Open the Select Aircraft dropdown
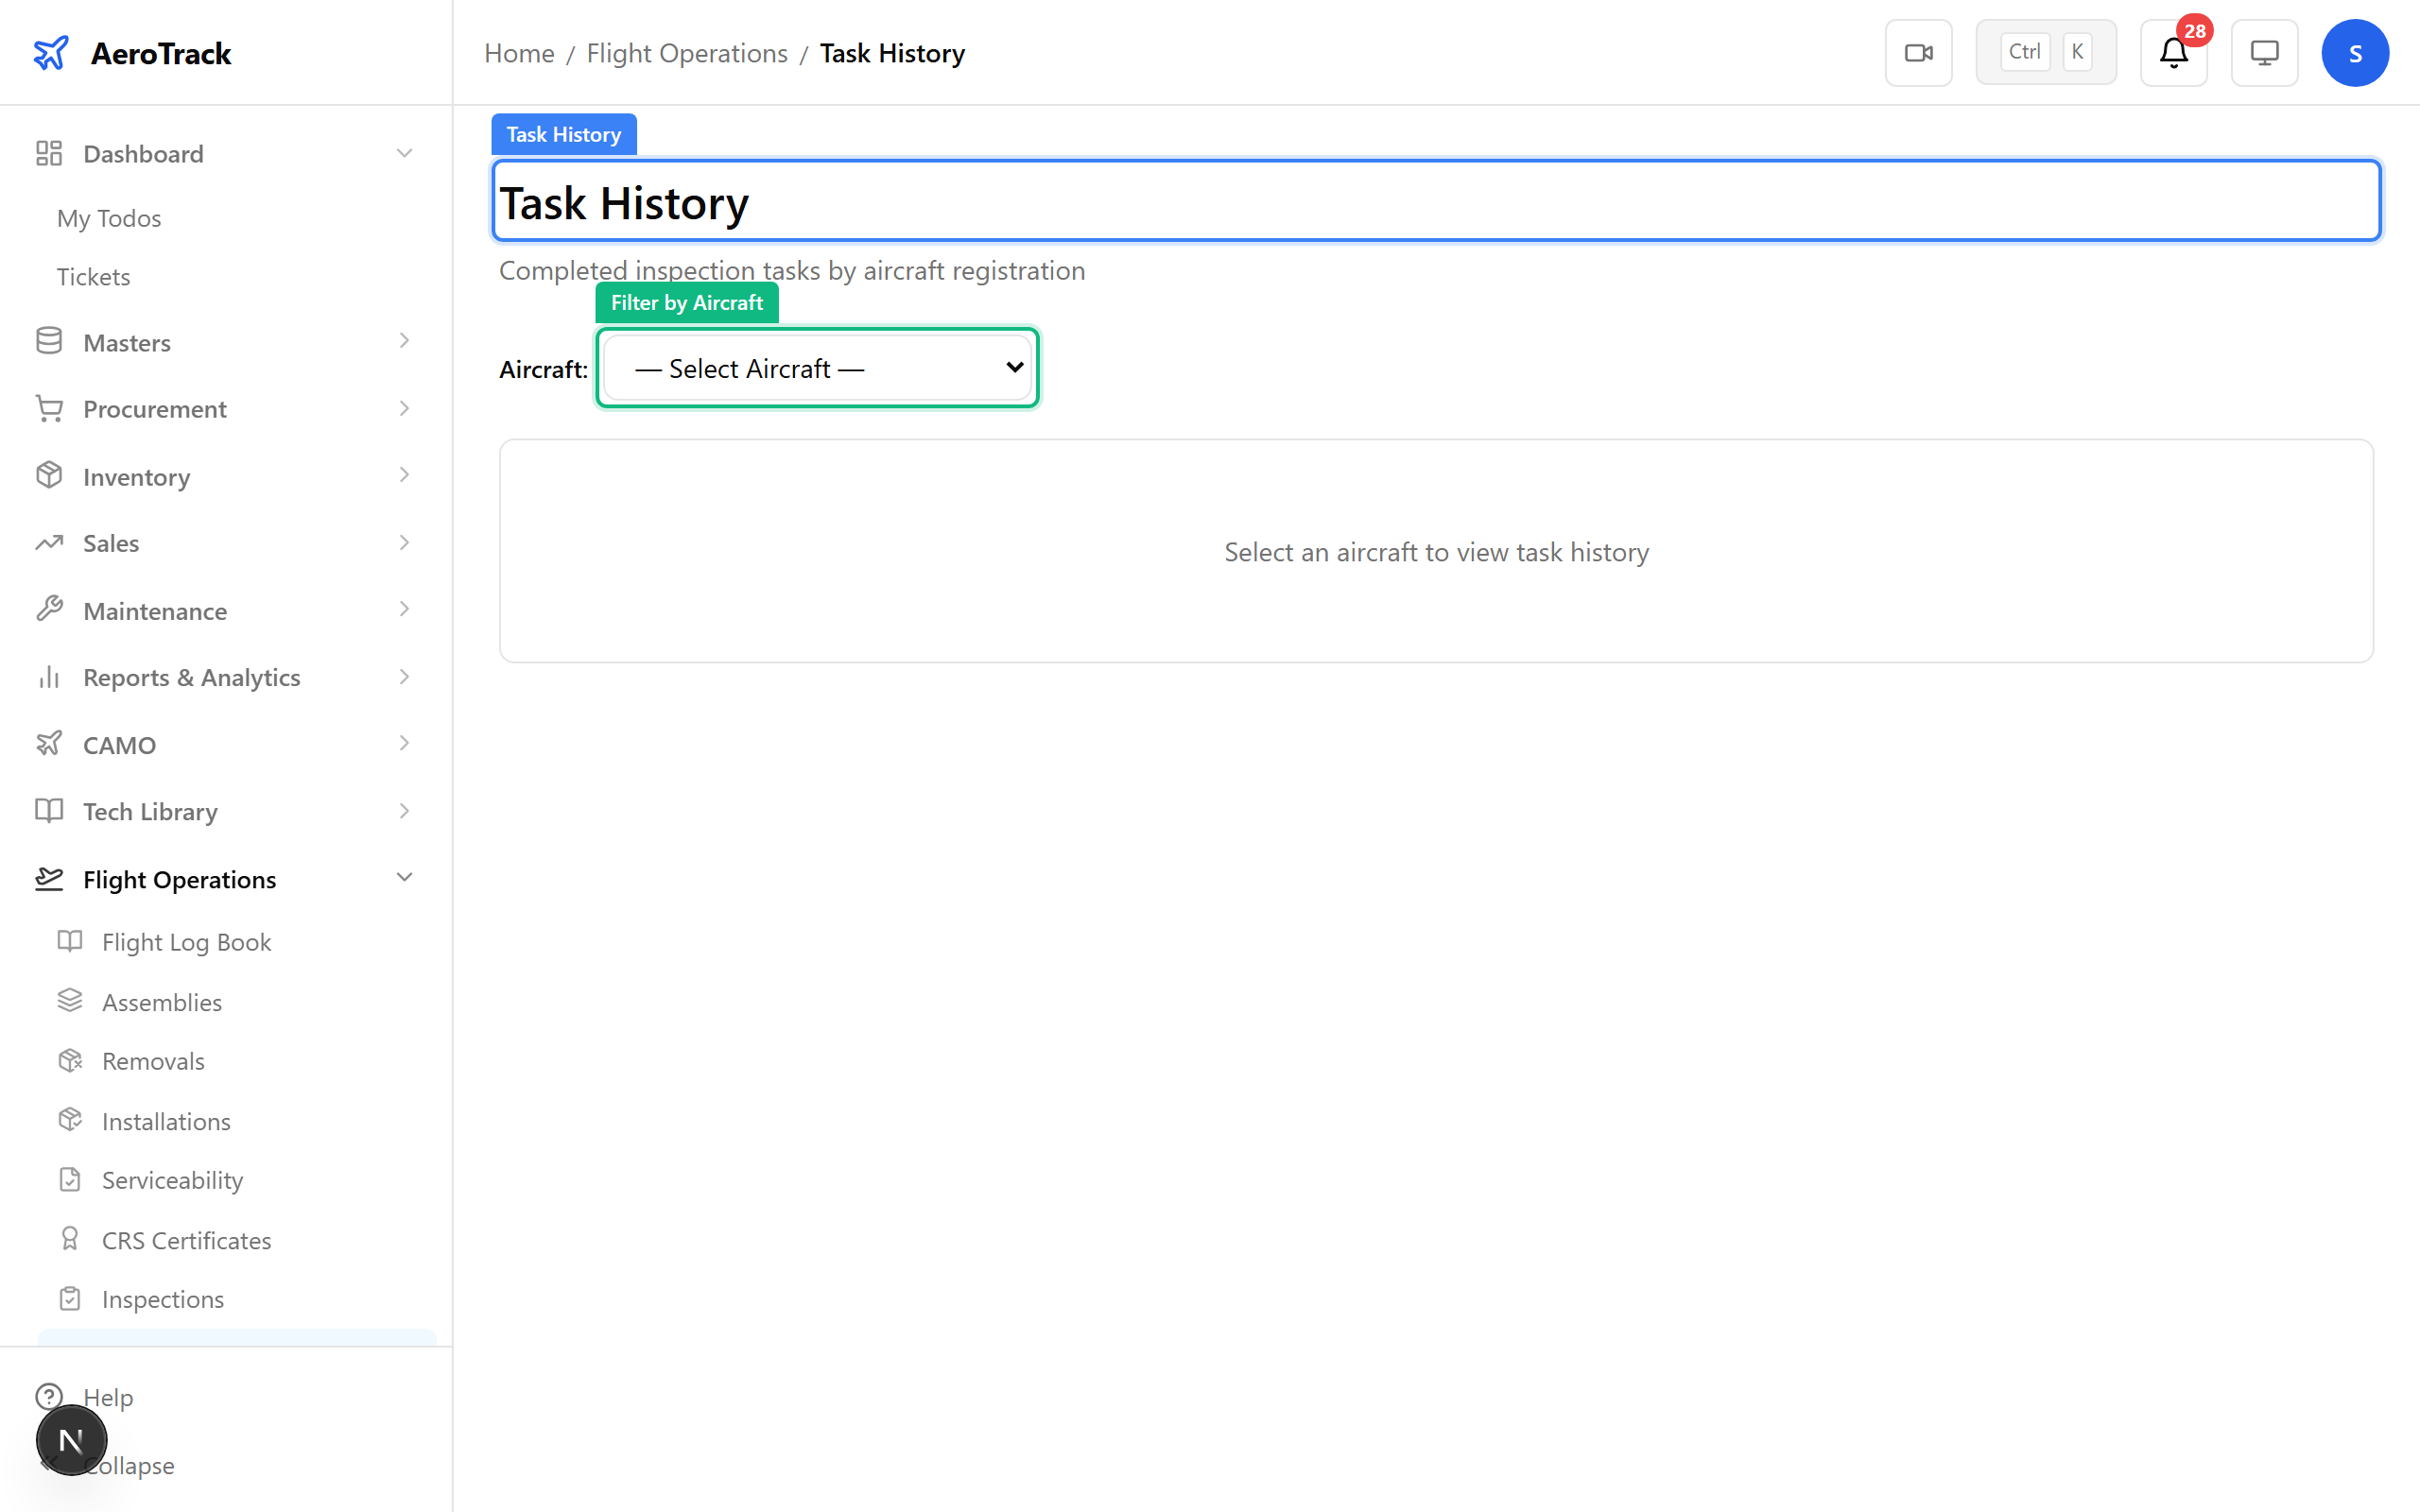The image size is (2420, 1512). pos(816,367)
